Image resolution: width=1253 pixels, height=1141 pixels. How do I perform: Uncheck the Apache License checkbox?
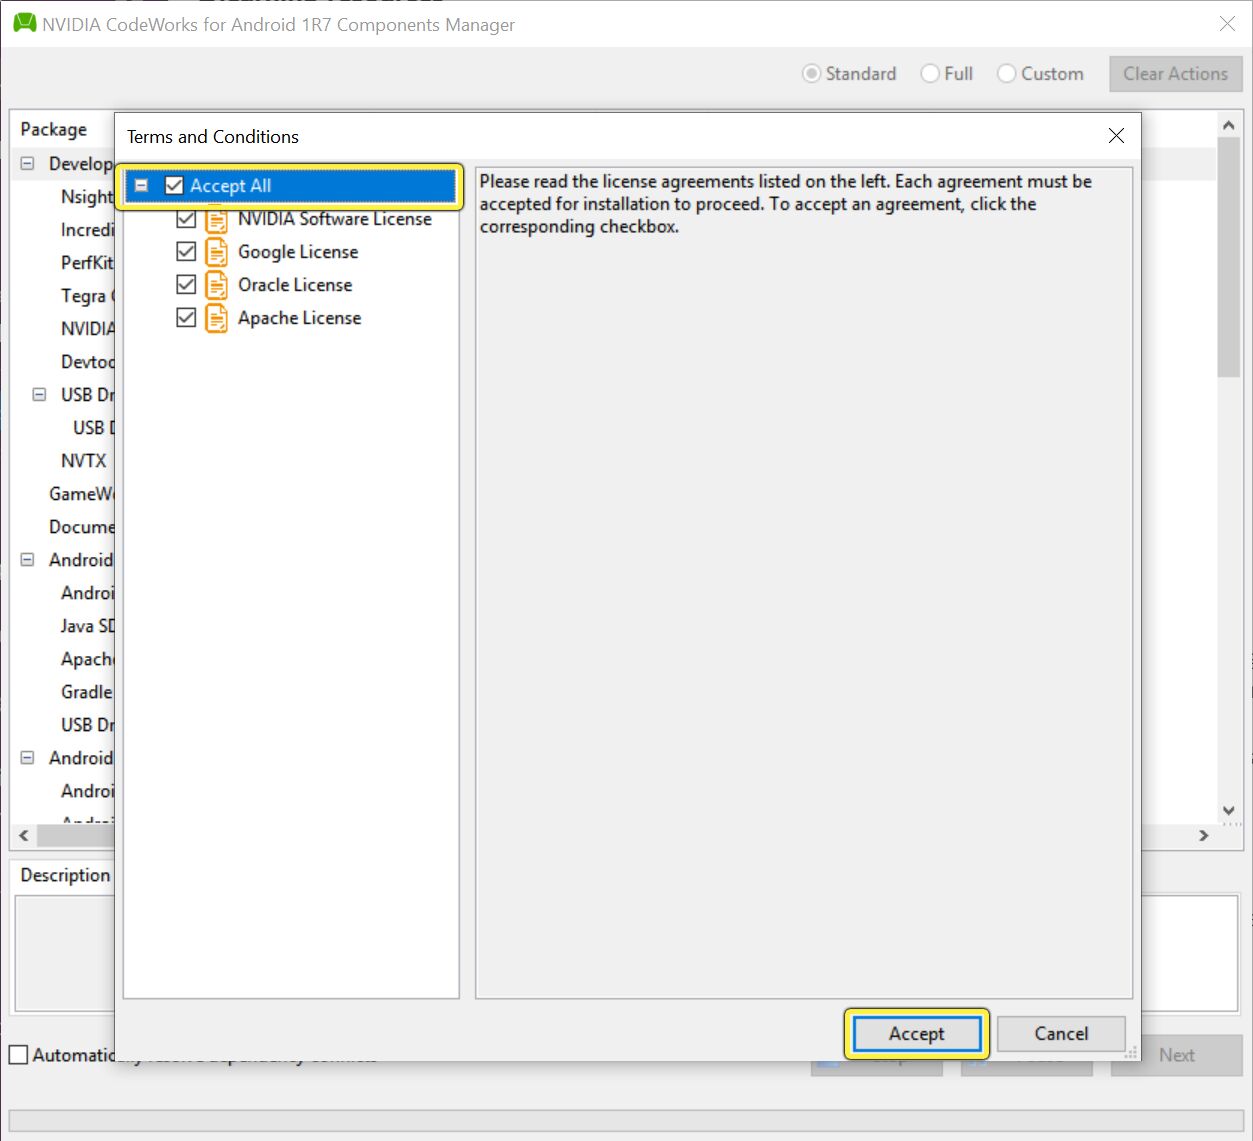point(186,317)
